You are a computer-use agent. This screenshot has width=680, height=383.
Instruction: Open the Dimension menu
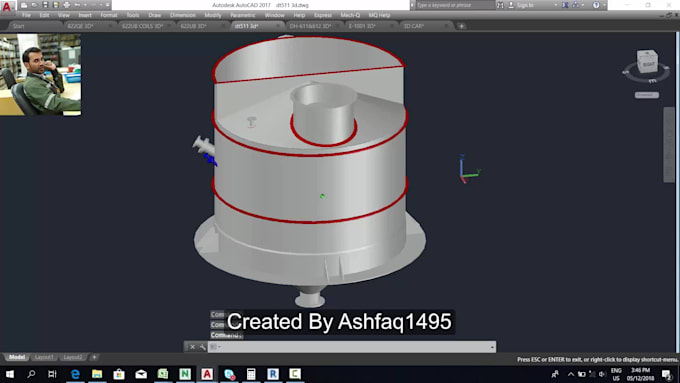click(183, 15)
